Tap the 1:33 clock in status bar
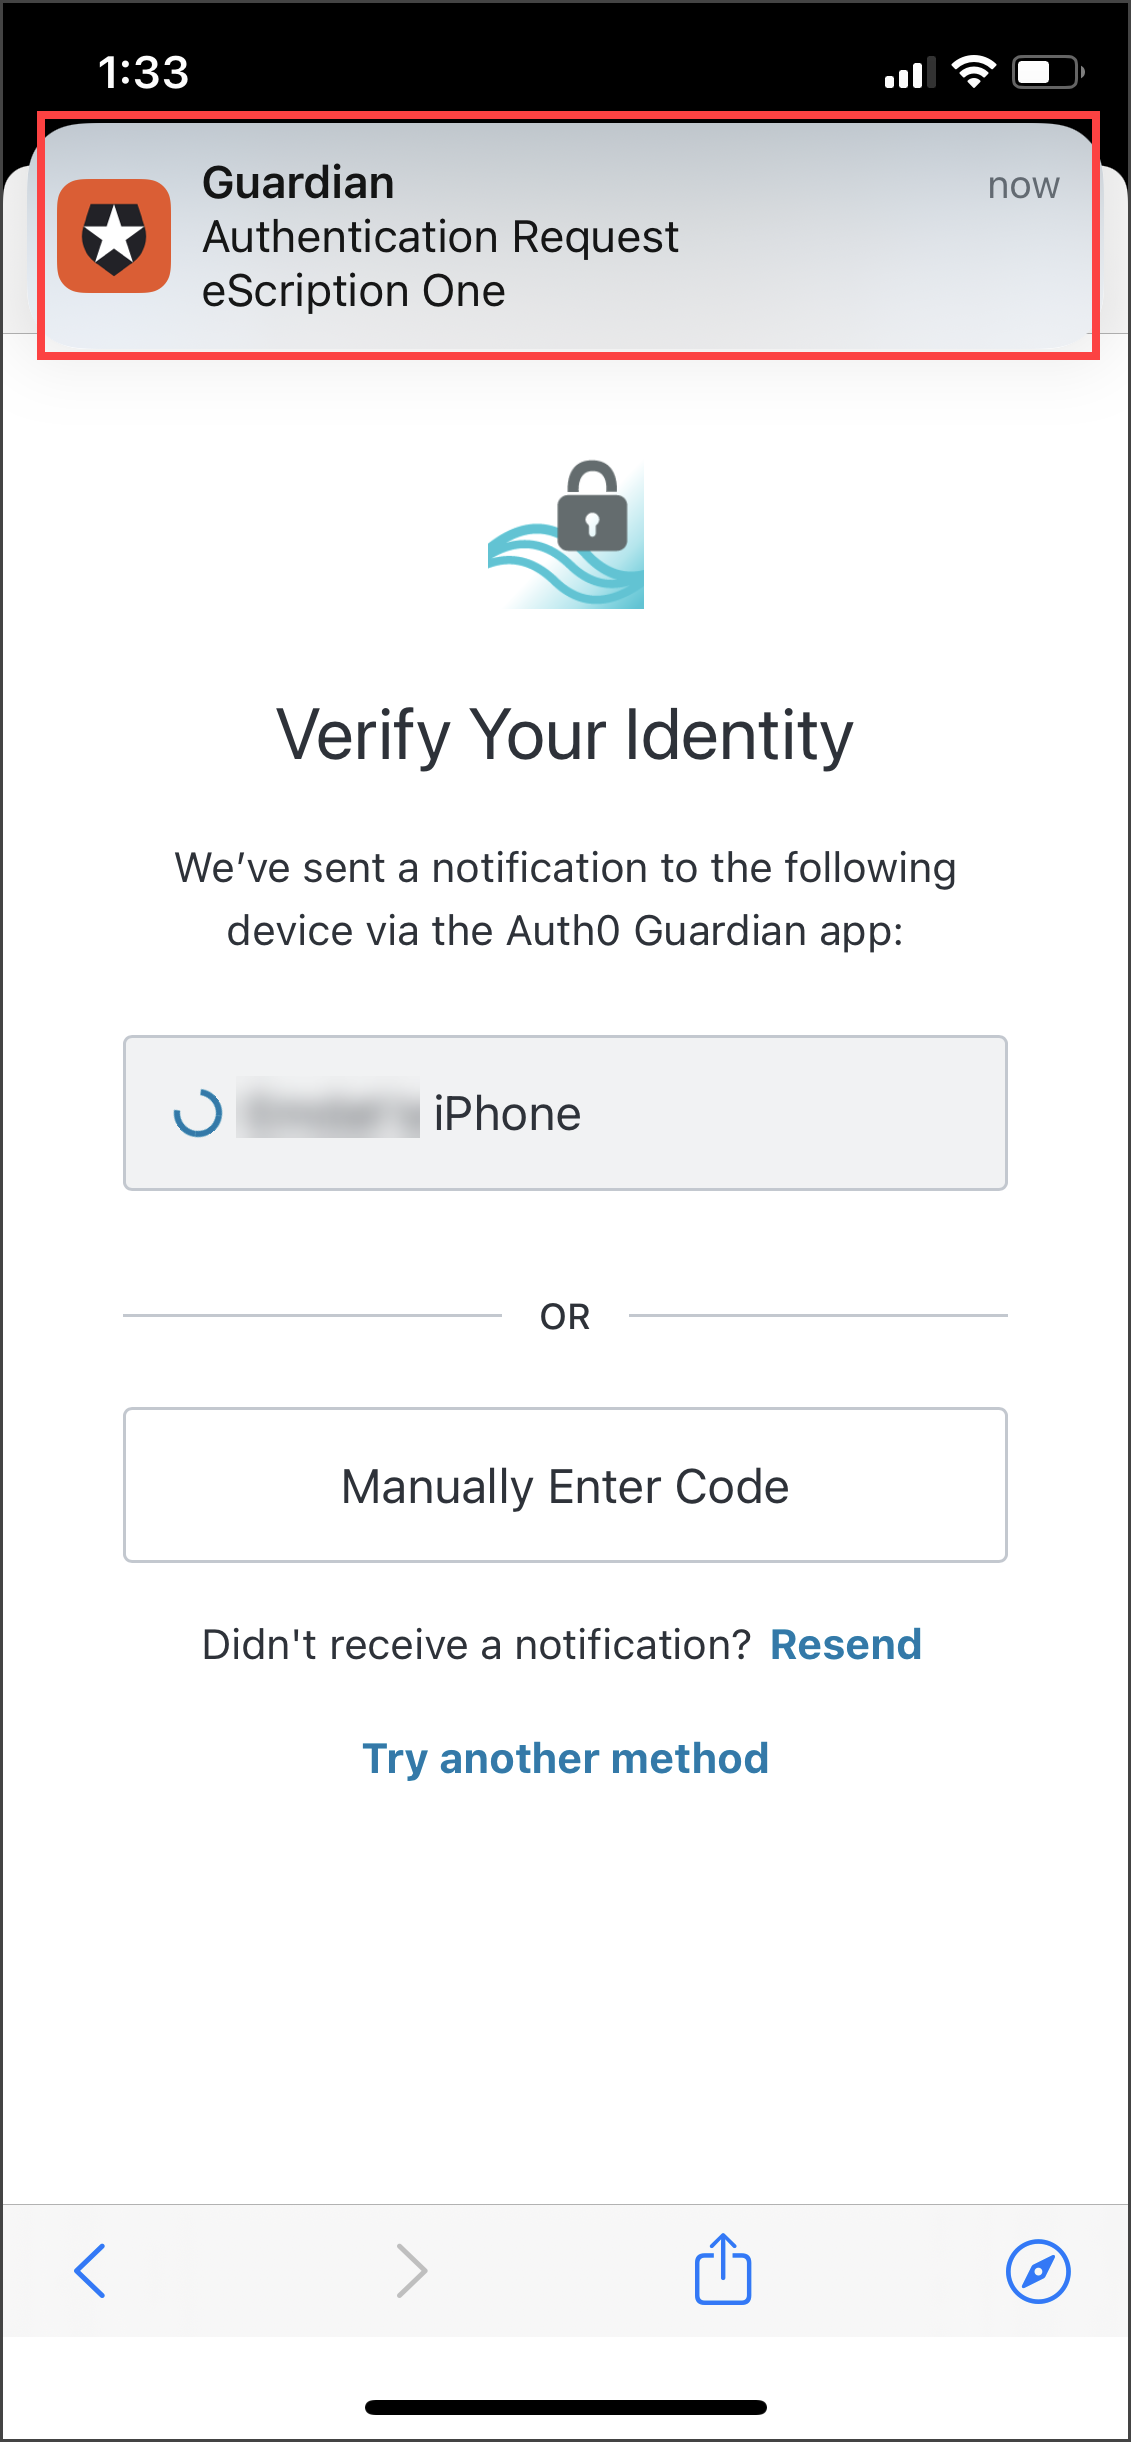Viewport: 1131px width, 2442px height. pos(144,72)
